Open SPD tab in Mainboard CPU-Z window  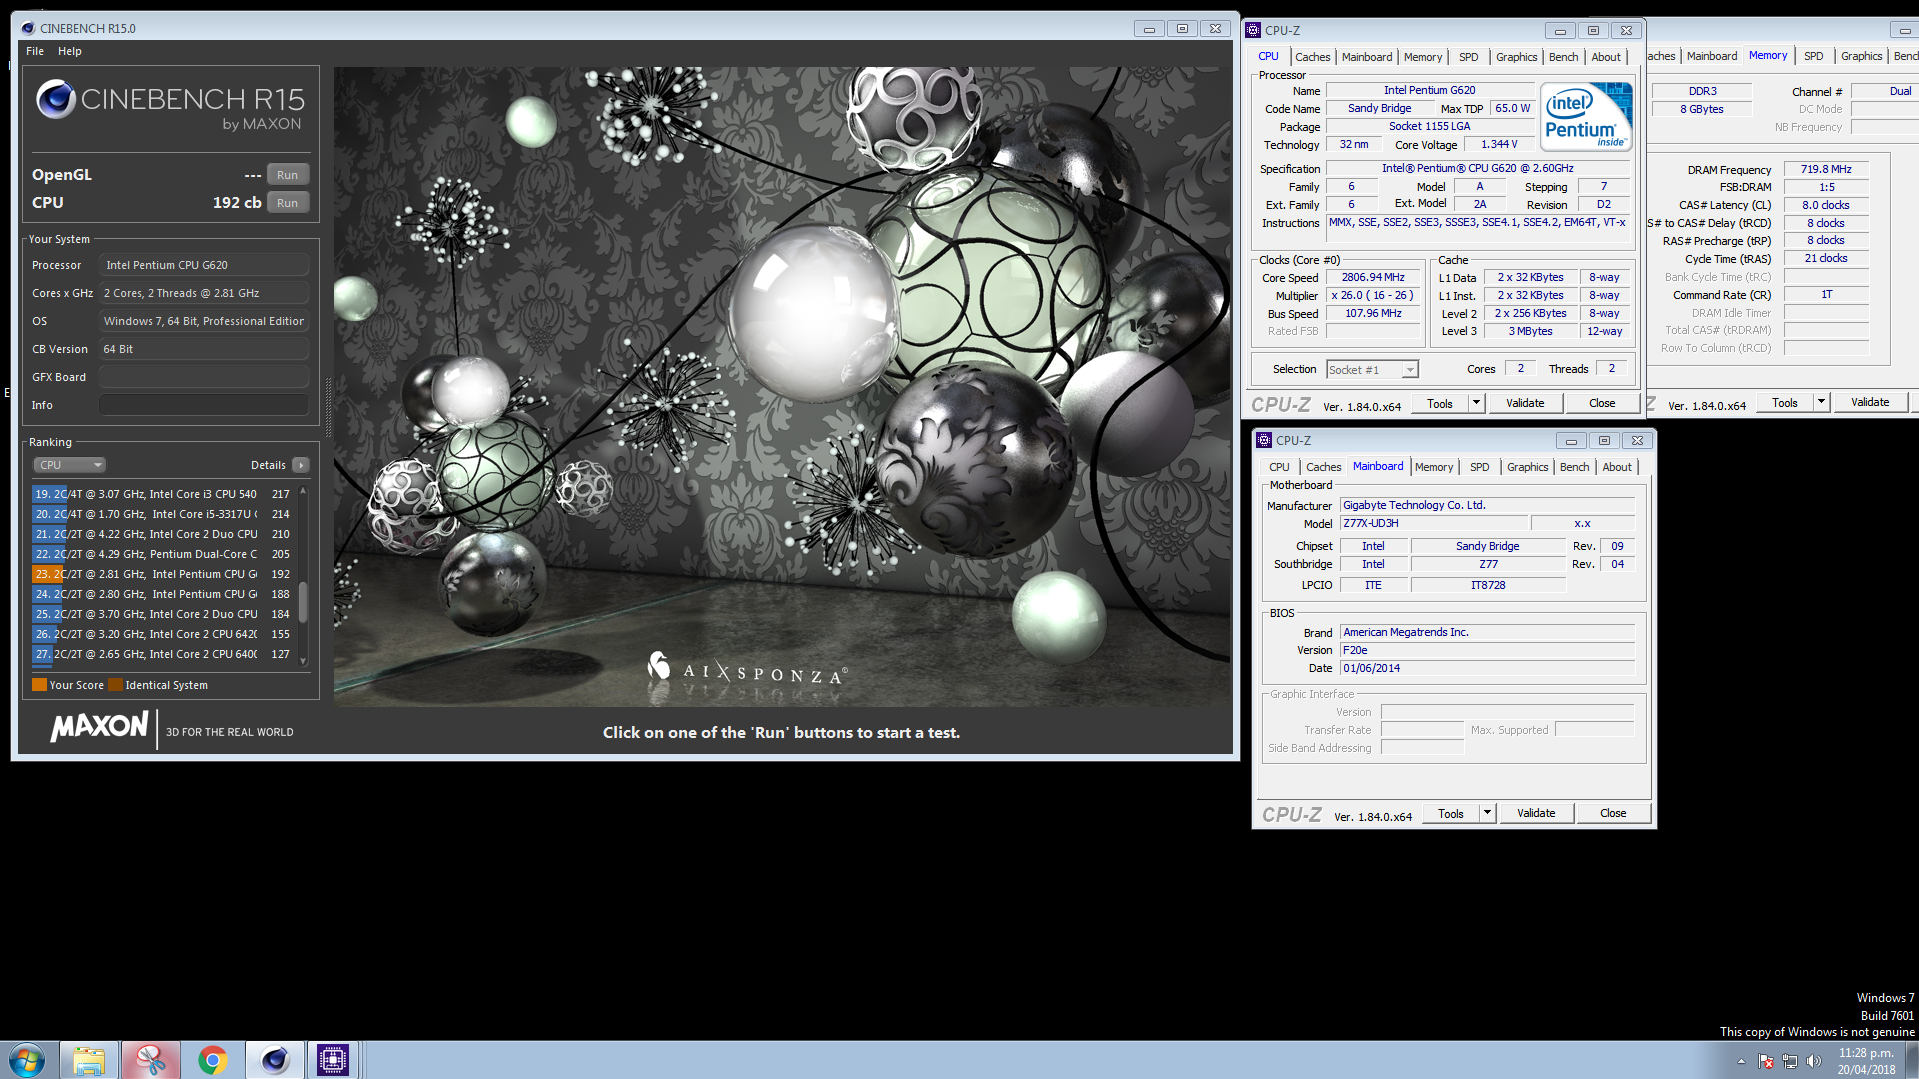[1479, 467]
